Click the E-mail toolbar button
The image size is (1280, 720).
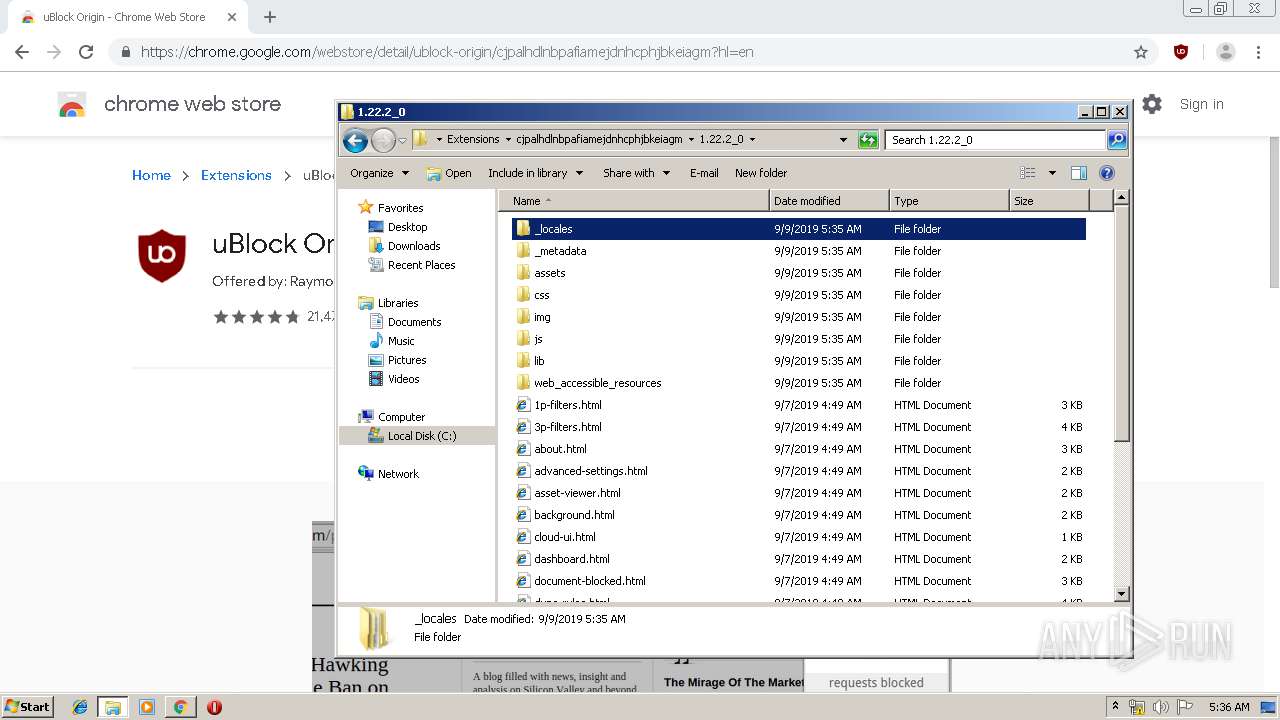[x=704, y=173]
